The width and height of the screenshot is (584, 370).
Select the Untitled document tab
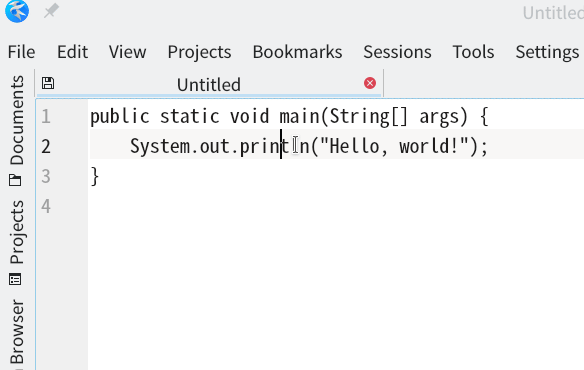(x=209, y=84)
